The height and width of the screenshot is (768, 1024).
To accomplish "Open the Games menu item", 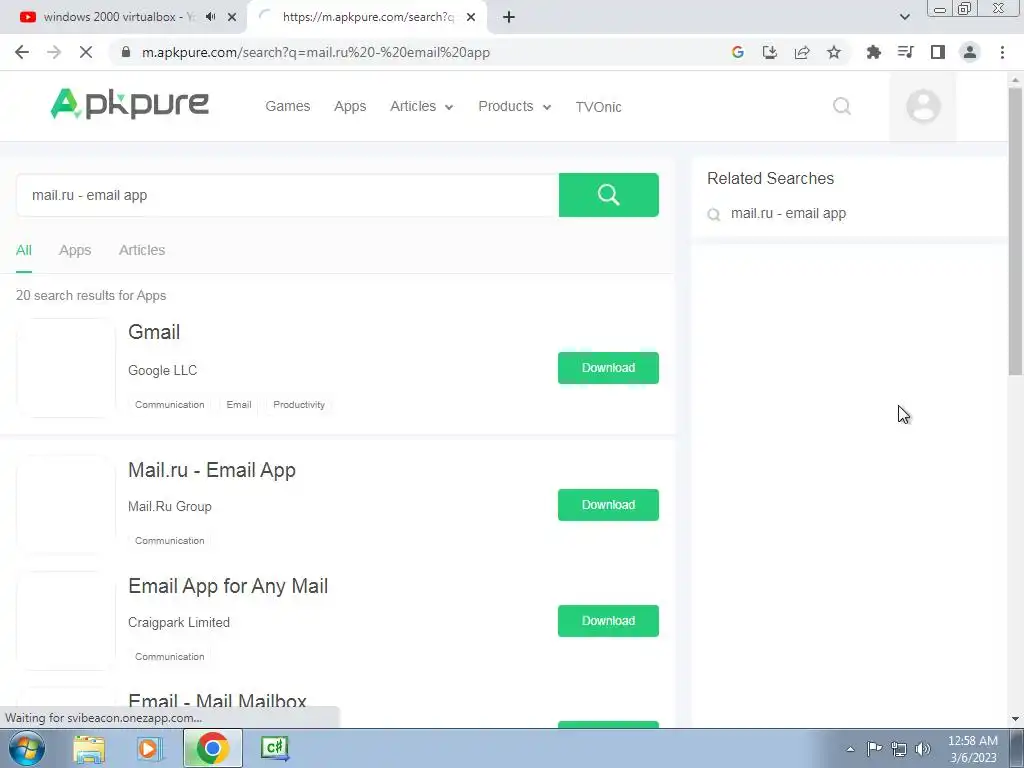I will (x=287, y=106).
